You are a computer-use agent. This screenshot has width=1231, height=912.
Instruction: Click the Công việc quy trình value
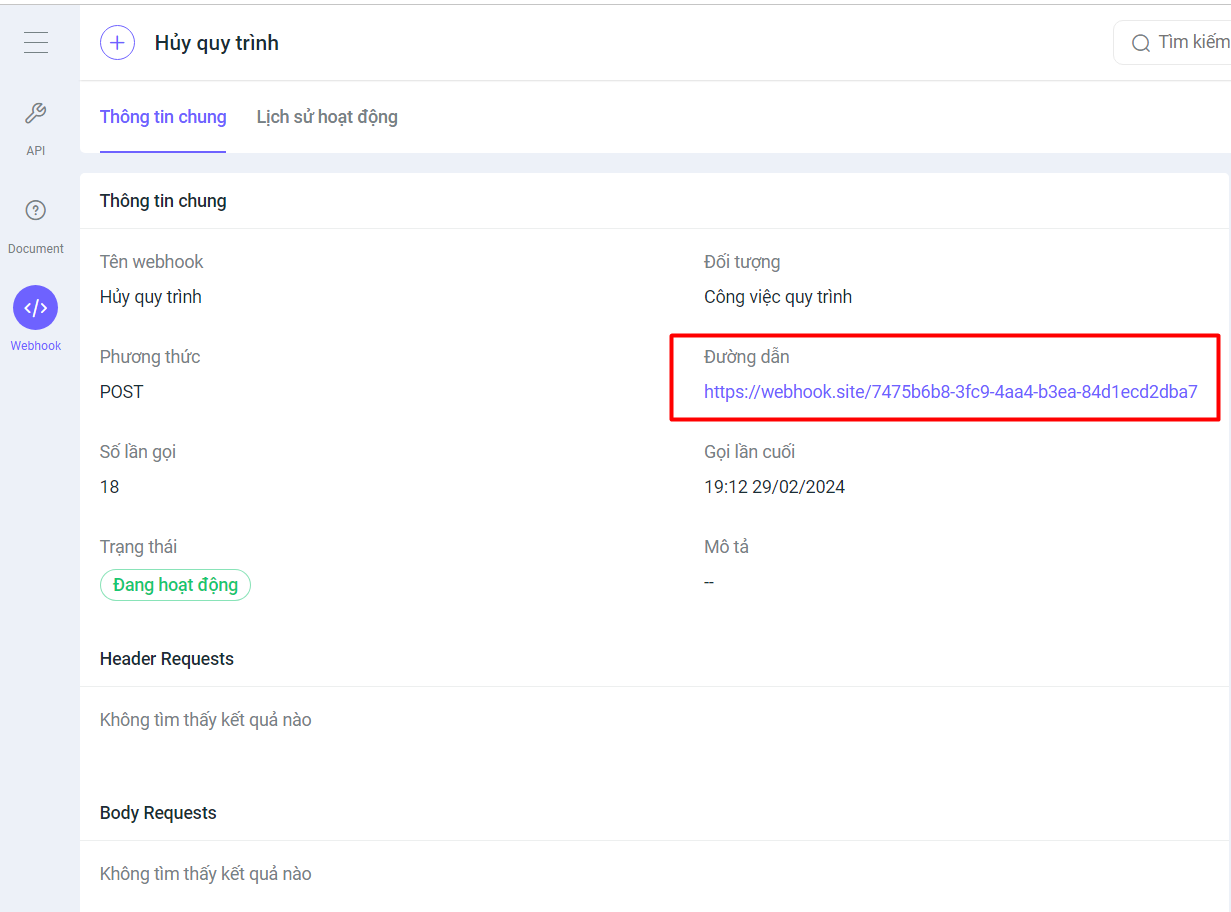pos(778,297)
